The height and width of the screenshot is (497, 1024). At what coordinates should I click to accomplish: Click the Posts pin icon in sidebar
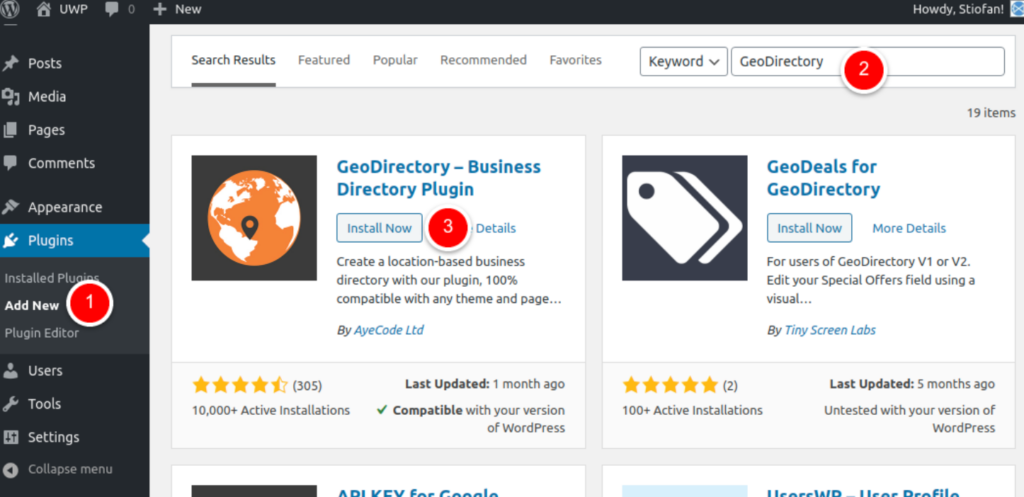pyautogui.click(x=10, y=63)
